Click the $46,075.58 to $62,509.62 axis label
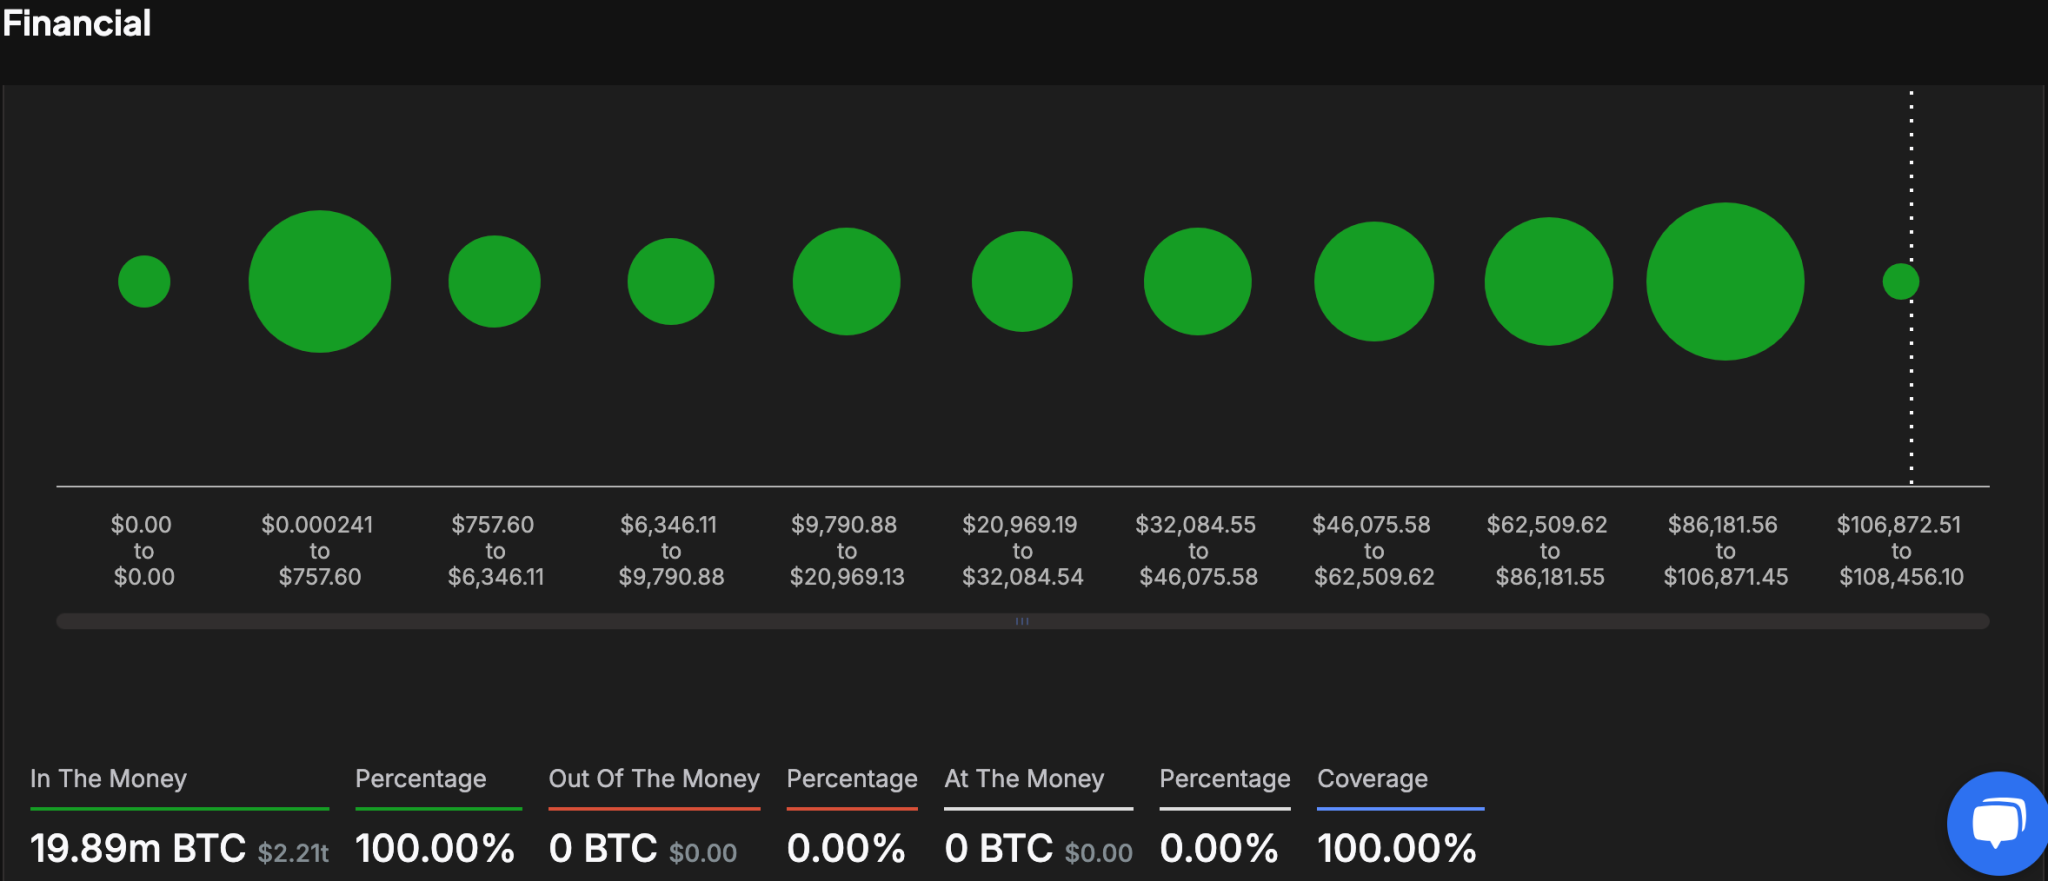Viewport: 2048px width, 881px height. pyautogui.click(x=1374, y=551)
